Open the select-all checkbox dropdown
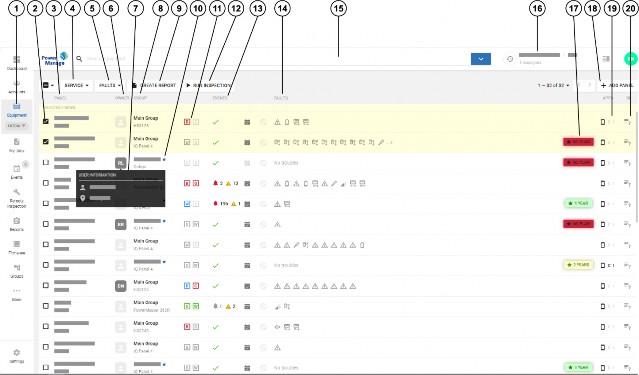The height and width of the screenshot is (375, 639). click(x=48, y=85)
